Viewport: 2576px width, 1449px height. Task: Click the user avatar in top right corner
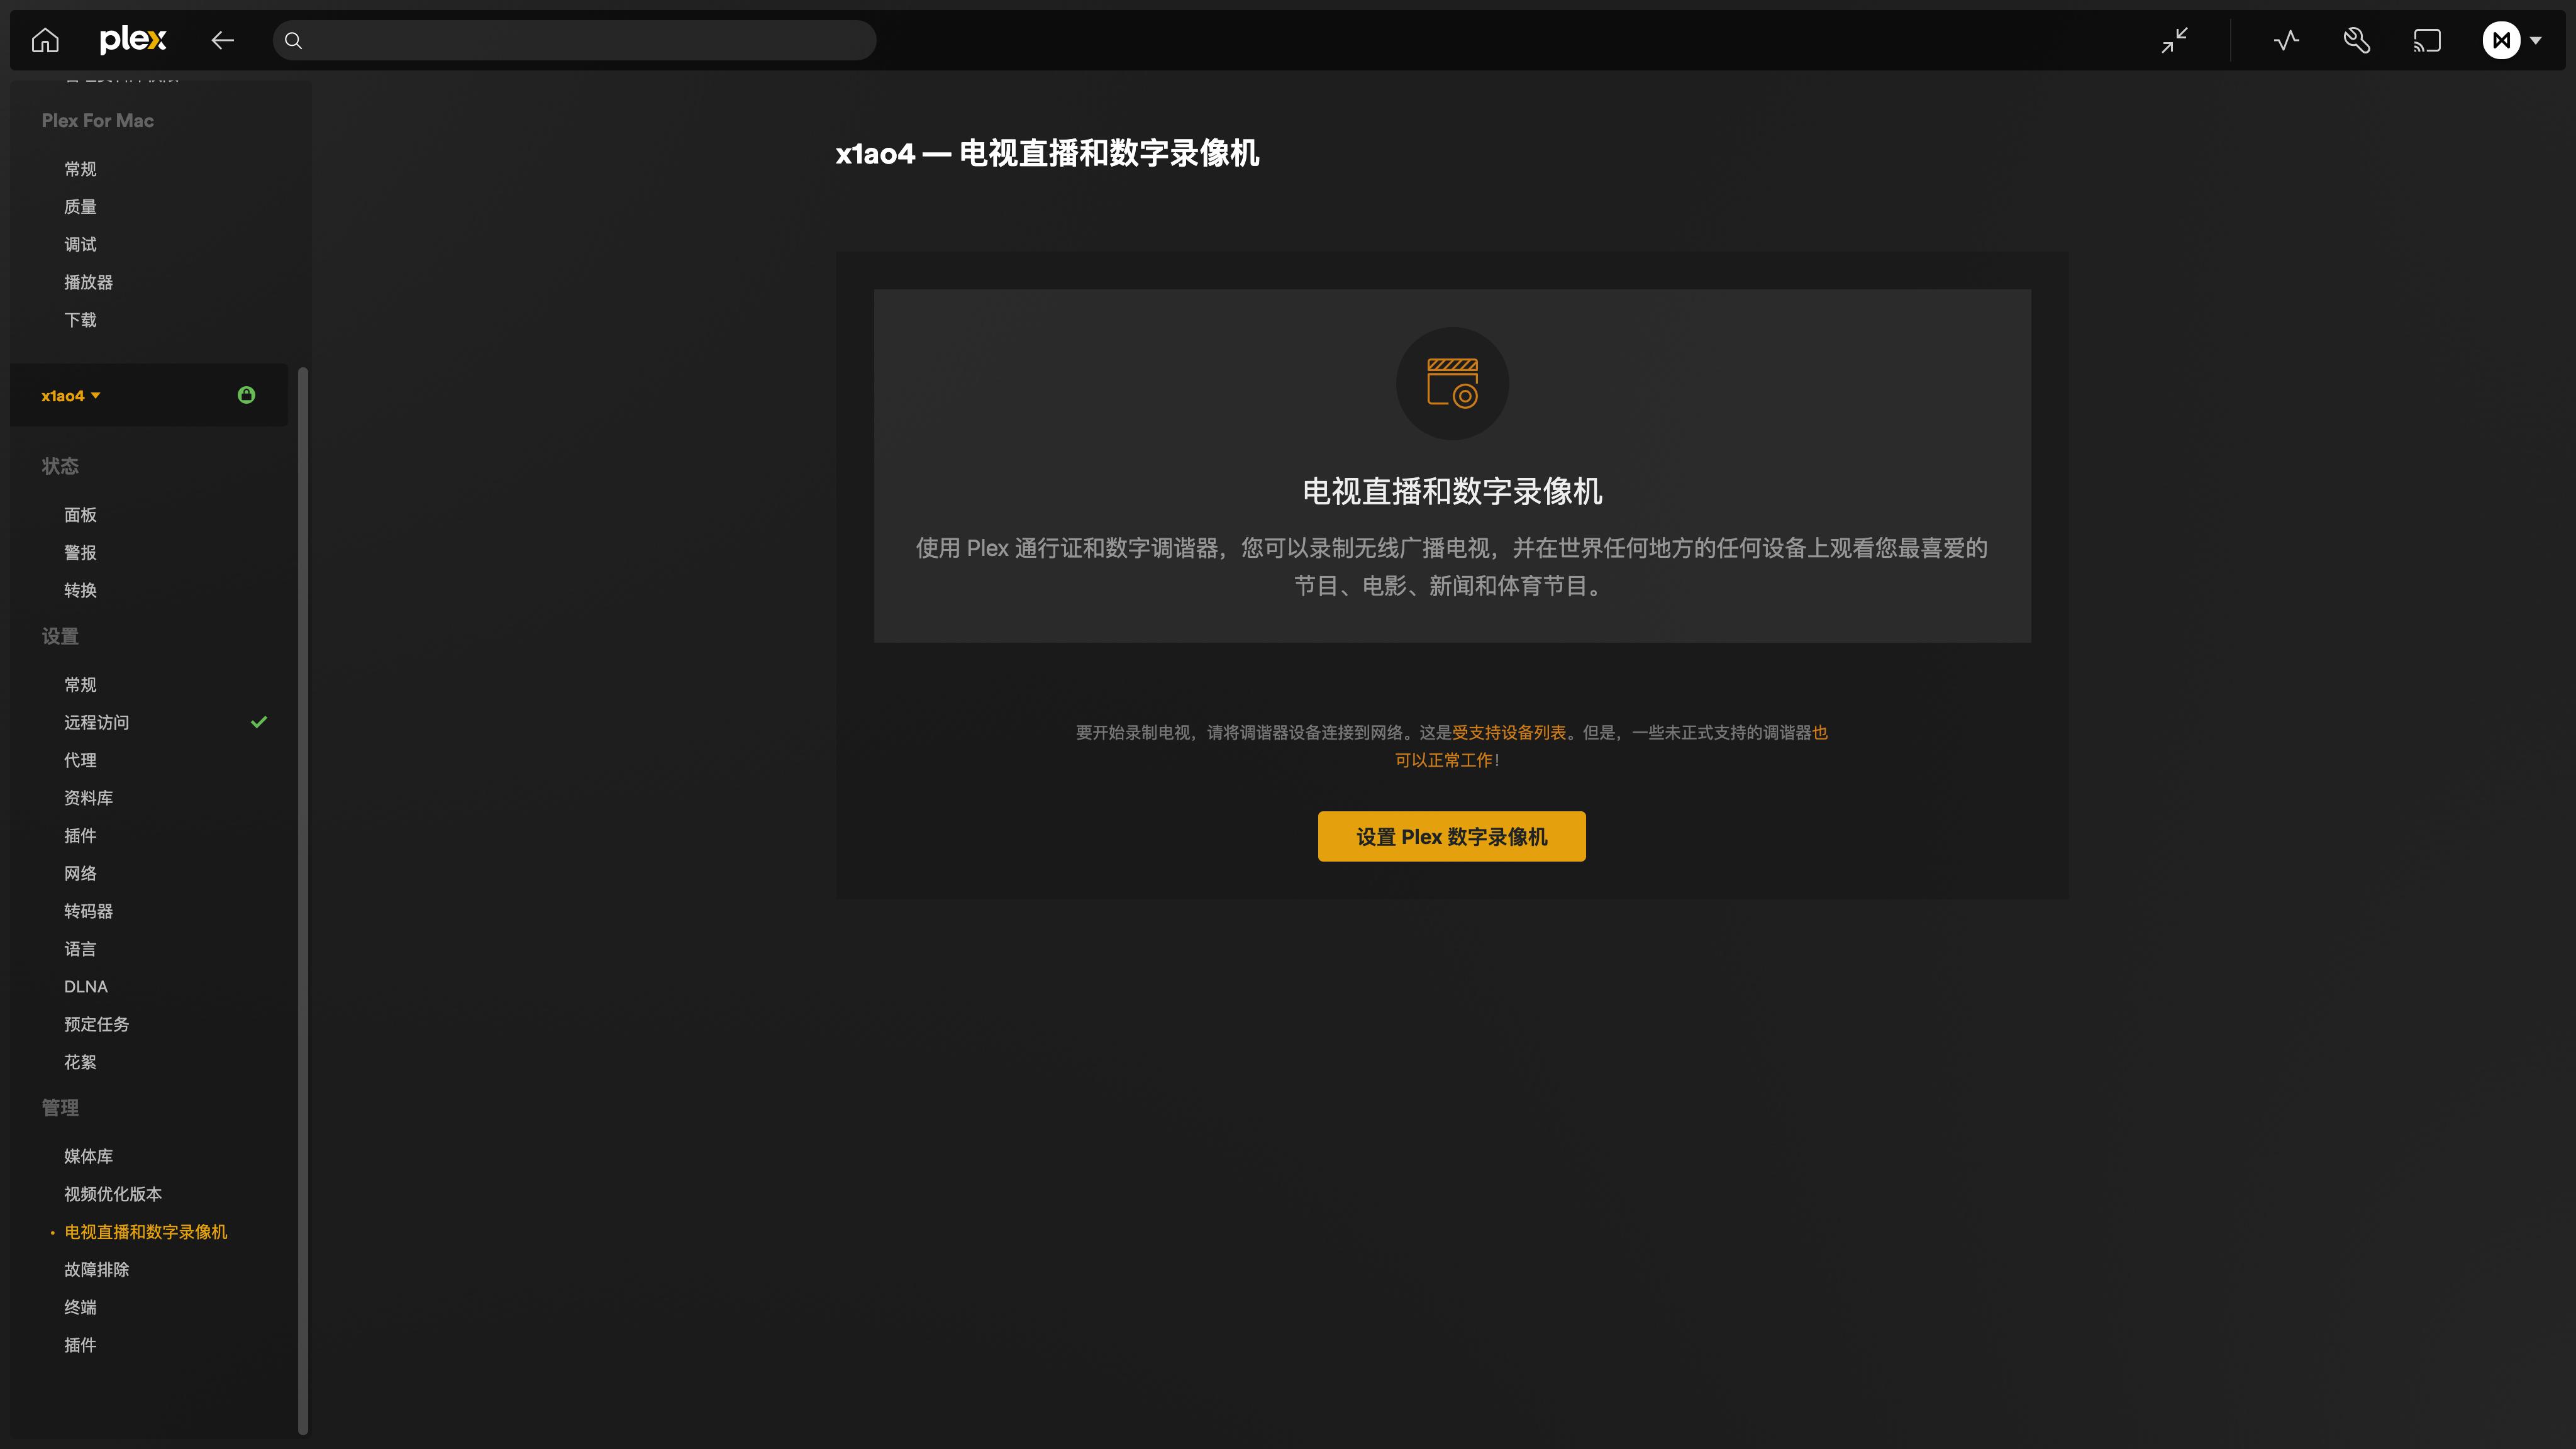tap(2501, 40)
